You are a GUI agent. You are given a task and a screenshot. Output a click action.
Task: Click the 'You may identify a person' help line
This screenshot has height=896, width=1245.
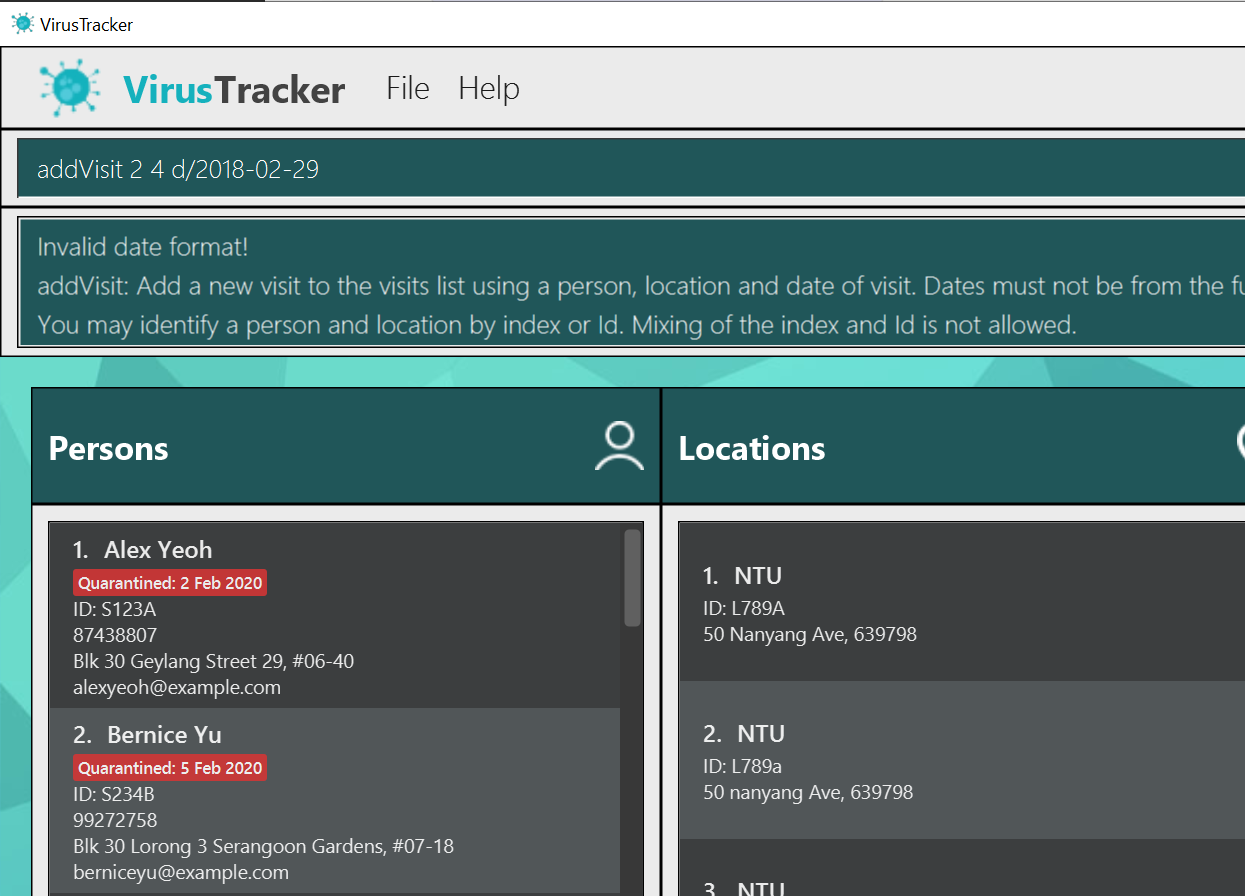557,325
